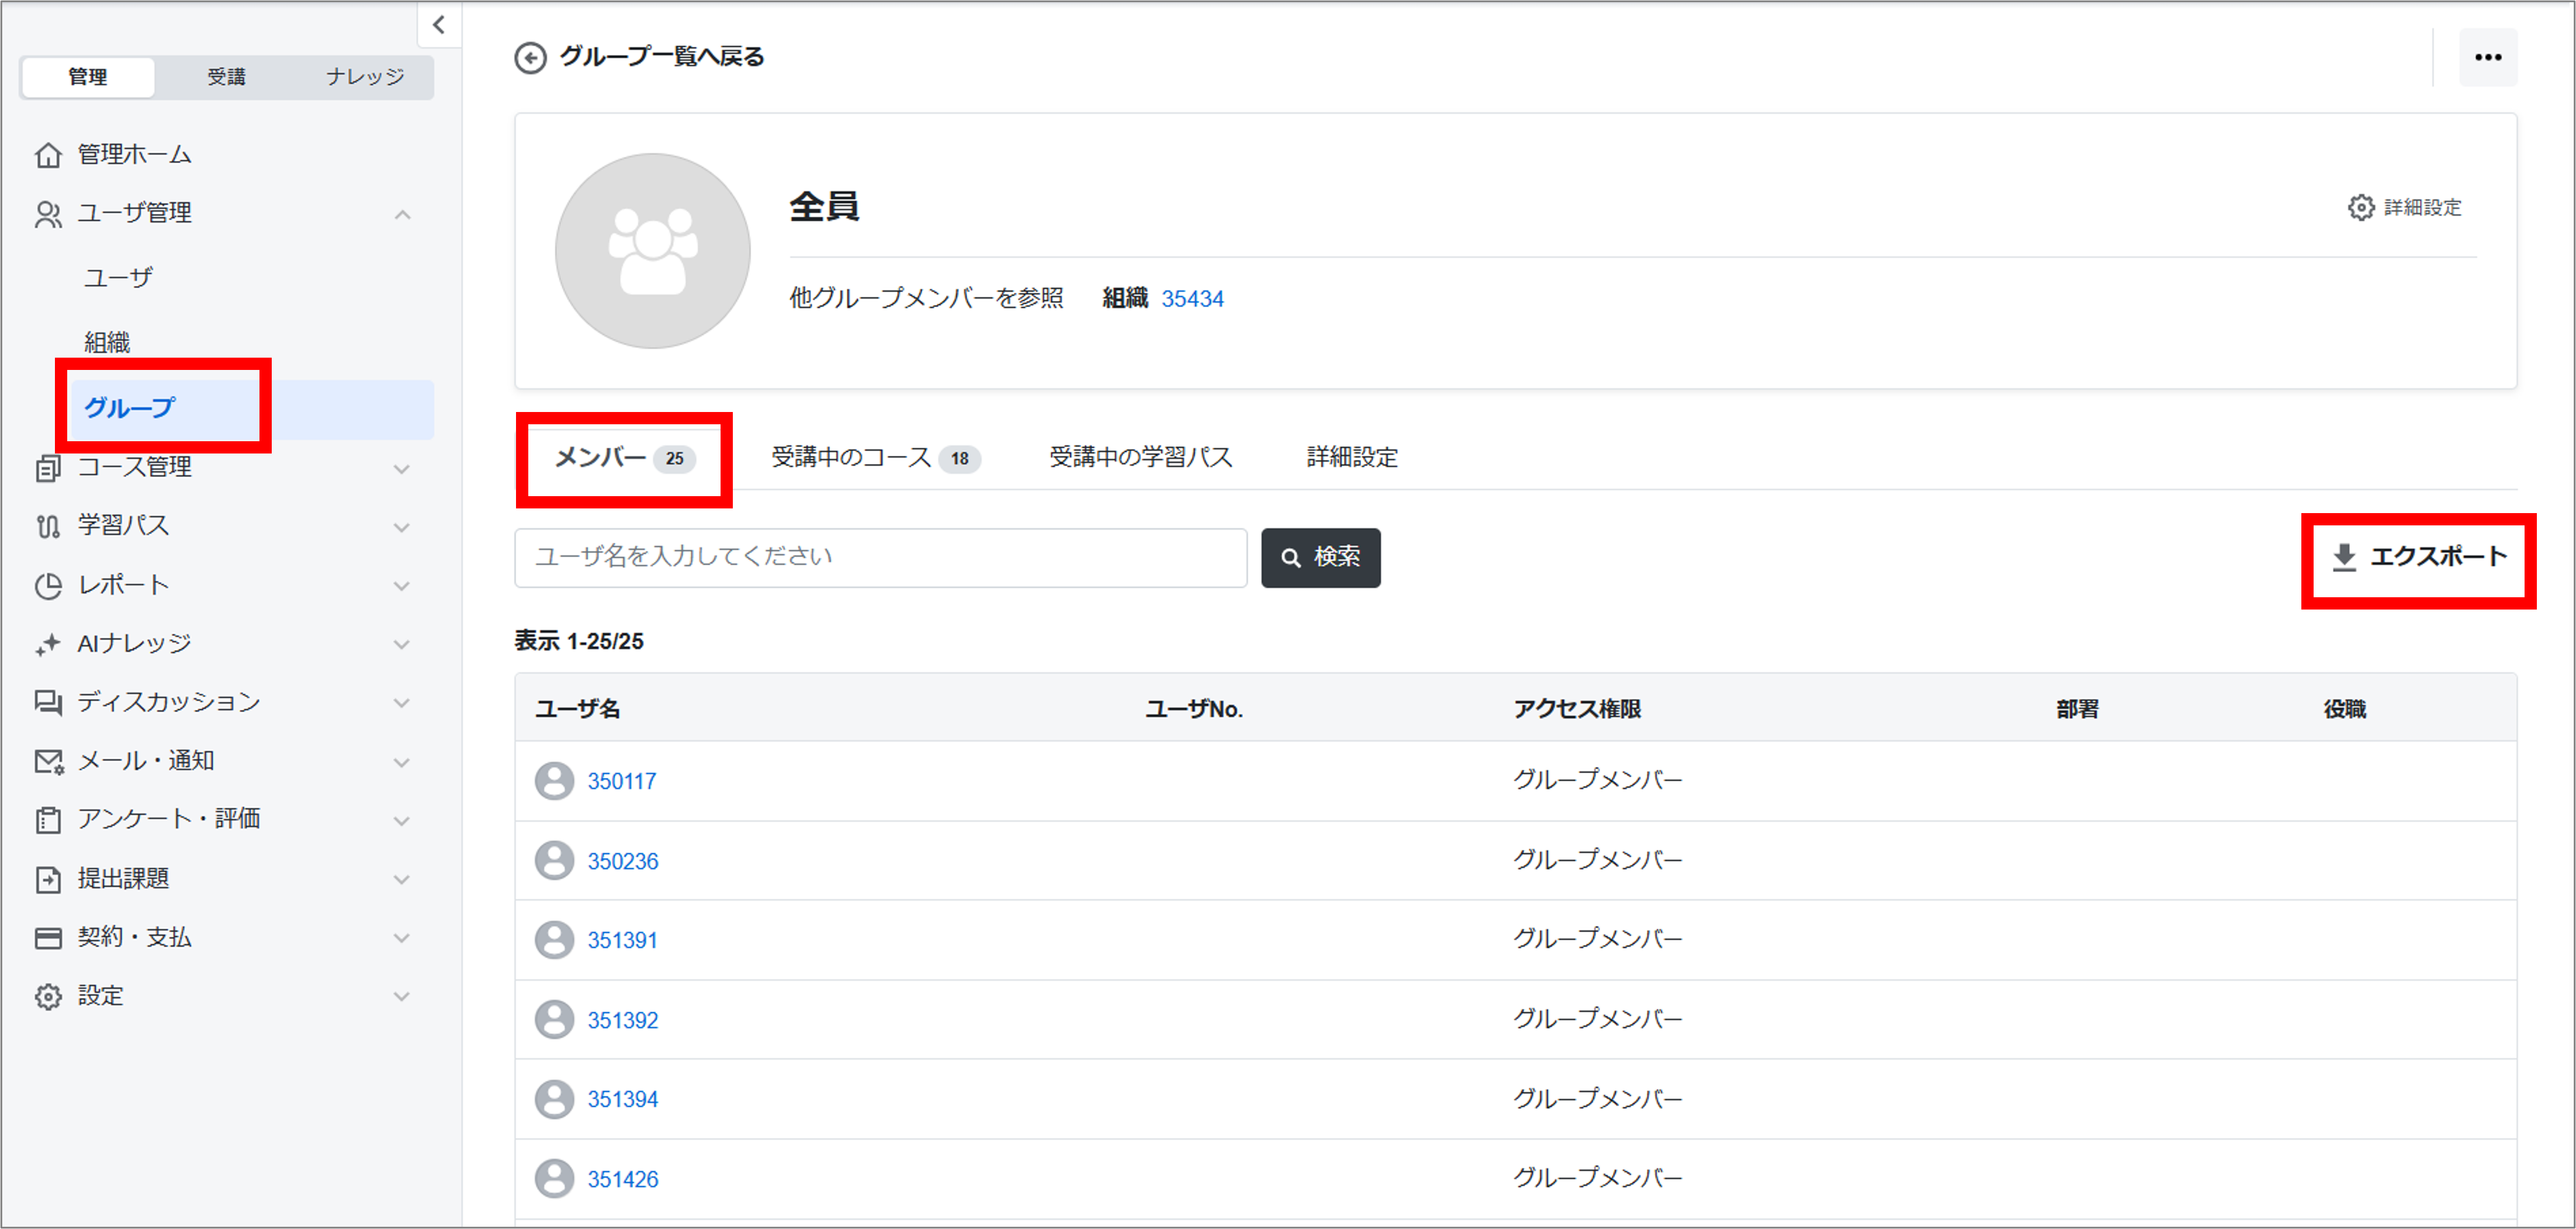
Task: Expand the 設定 menu chevron
Action: click(402, 997)
